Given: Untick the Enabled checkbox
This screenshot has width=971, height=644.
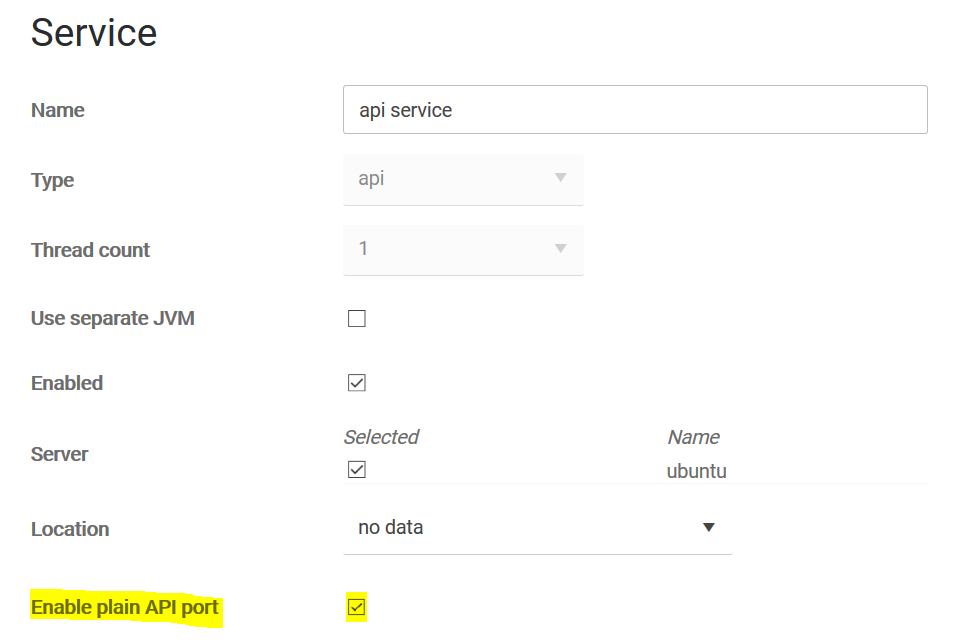Looking at the screenshot, I should pyautogui.click(x=357, y=382).
